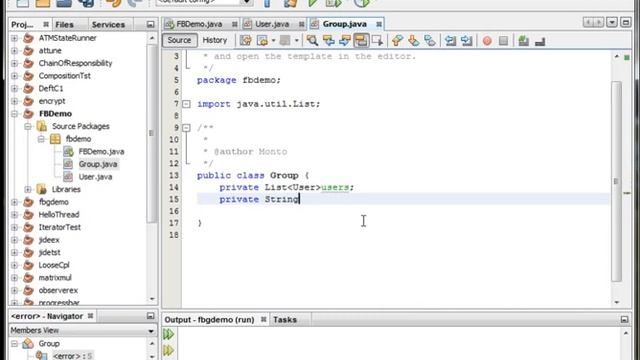The width and height of the screenshot is (640, 360).
Task: Collapse the fbdemo package node
Action: click(41, 139)
